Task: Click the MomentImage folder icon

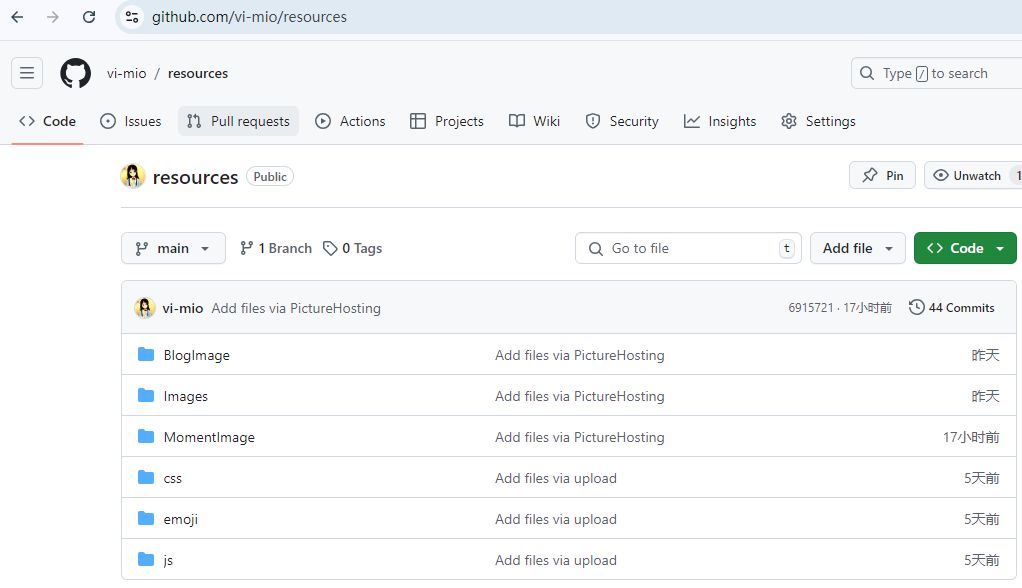Action: (146, 437)
